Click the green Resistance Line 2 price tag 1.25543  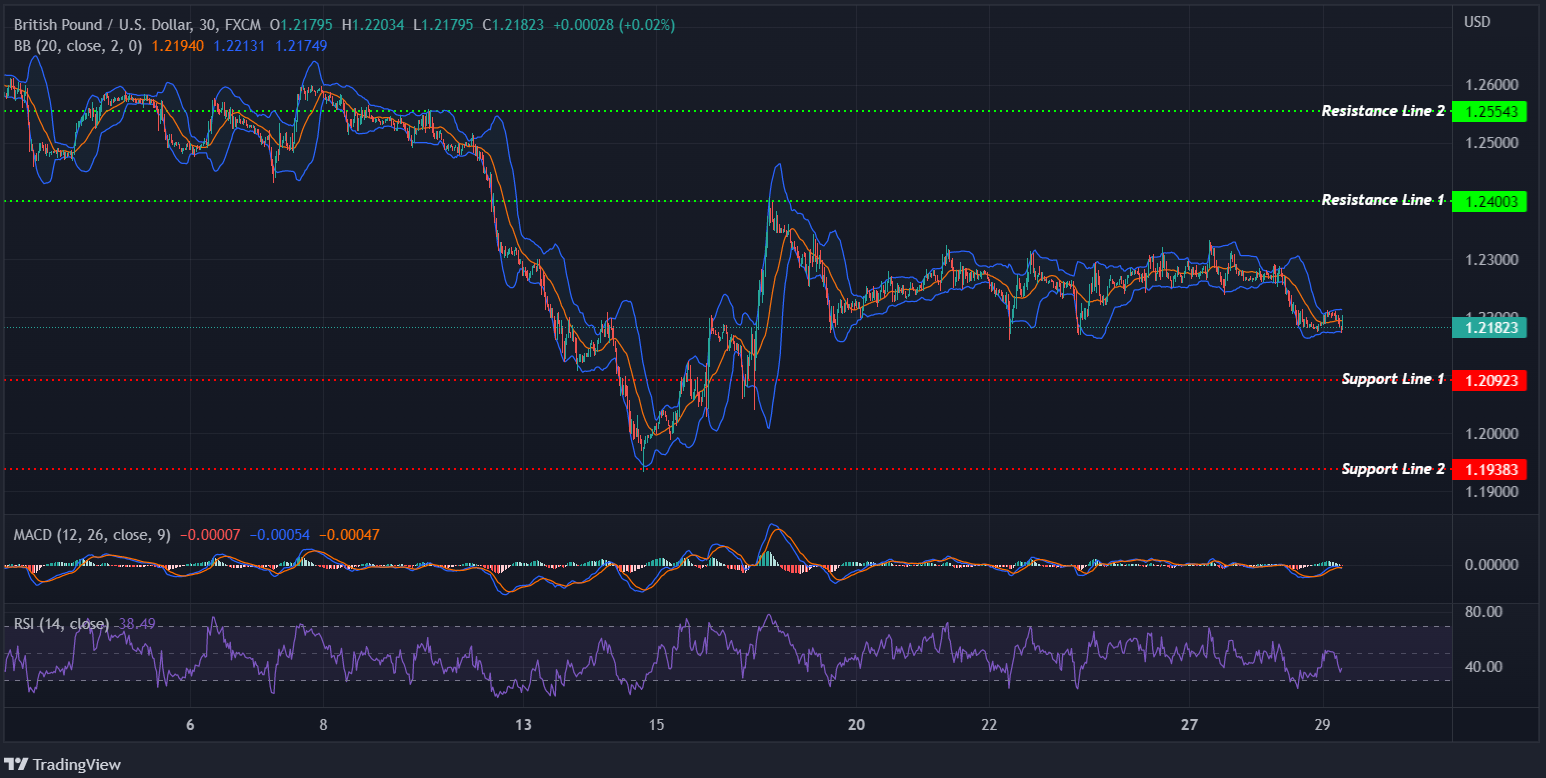point(1489,111)
